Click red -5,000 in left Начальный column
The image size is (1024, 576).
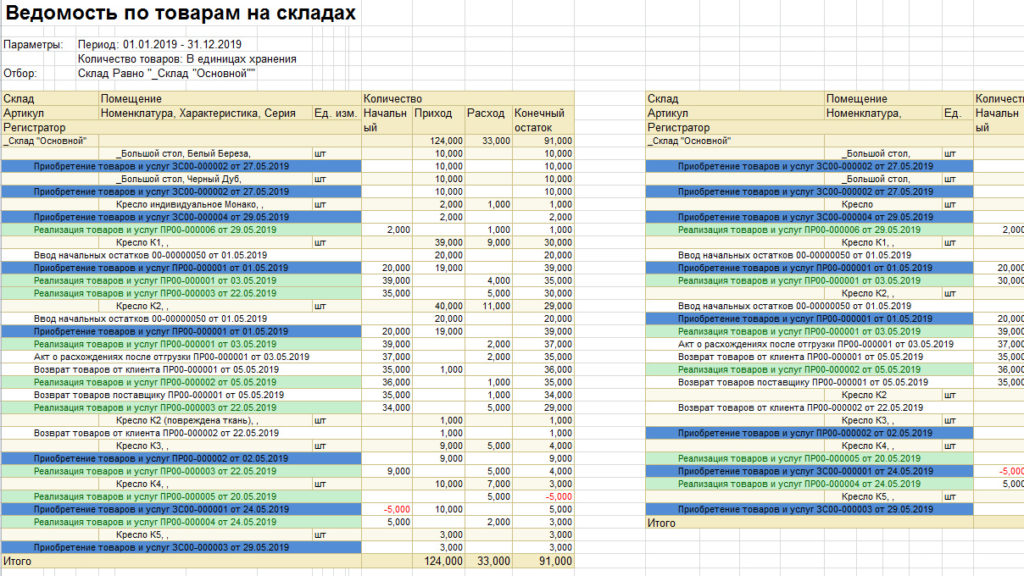[x=396, y=509]
